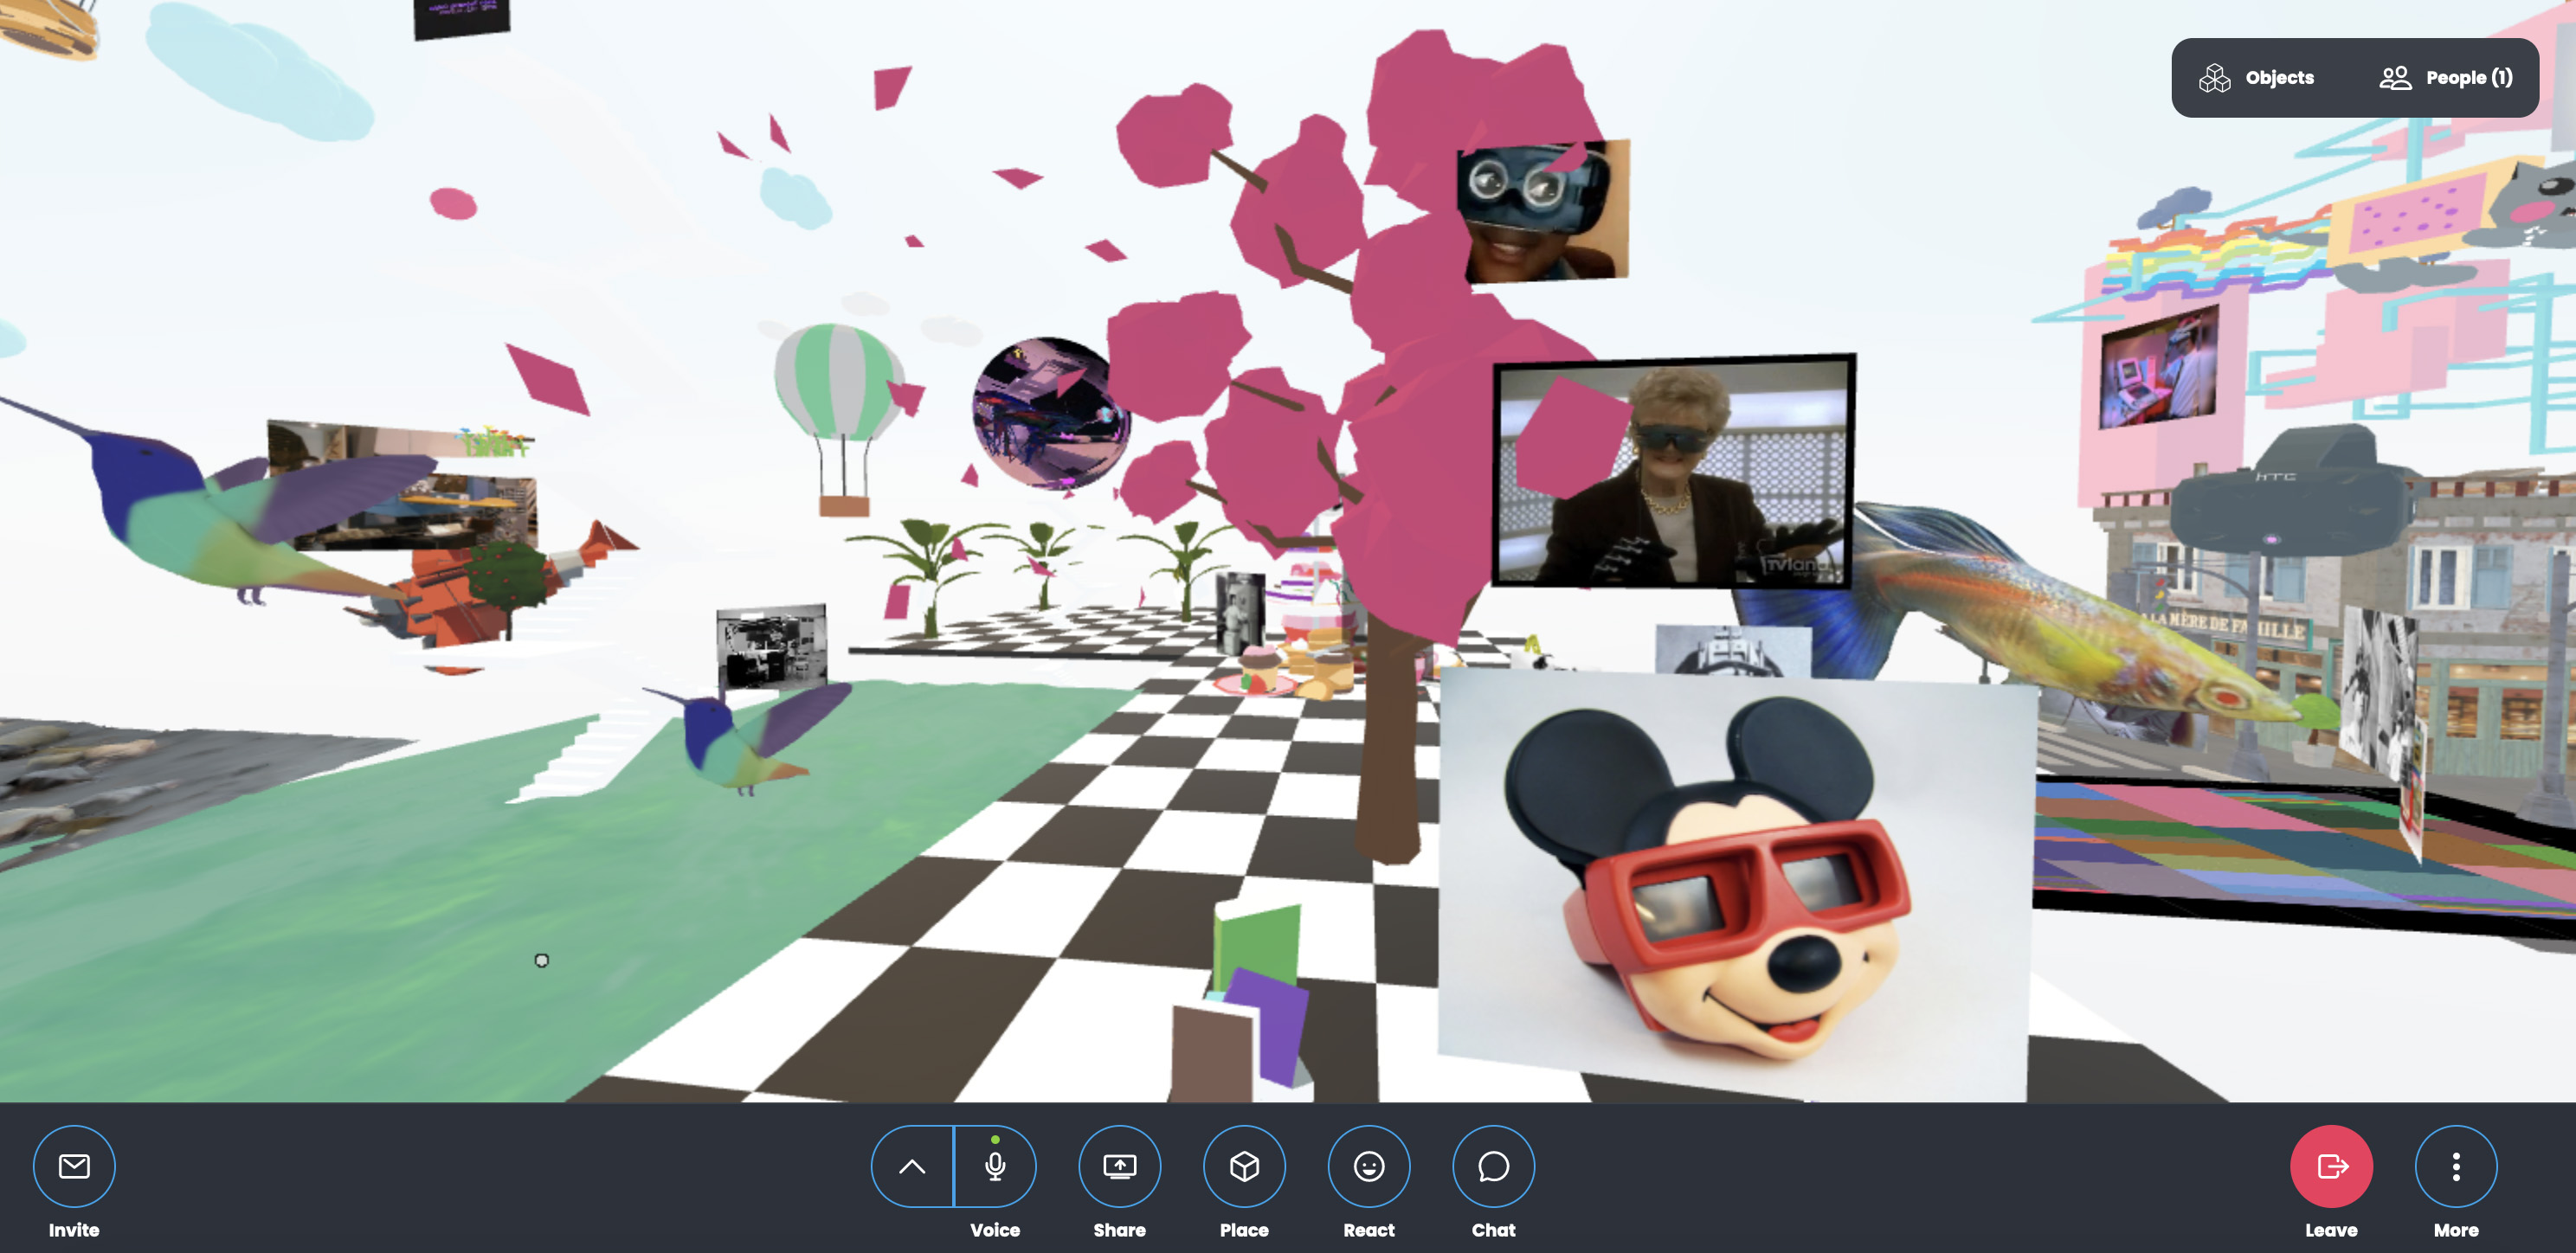Viewport: 2576px width, 1253px height.
Task: Click the red Leave room button
Action: [x=2330, y=1166]
